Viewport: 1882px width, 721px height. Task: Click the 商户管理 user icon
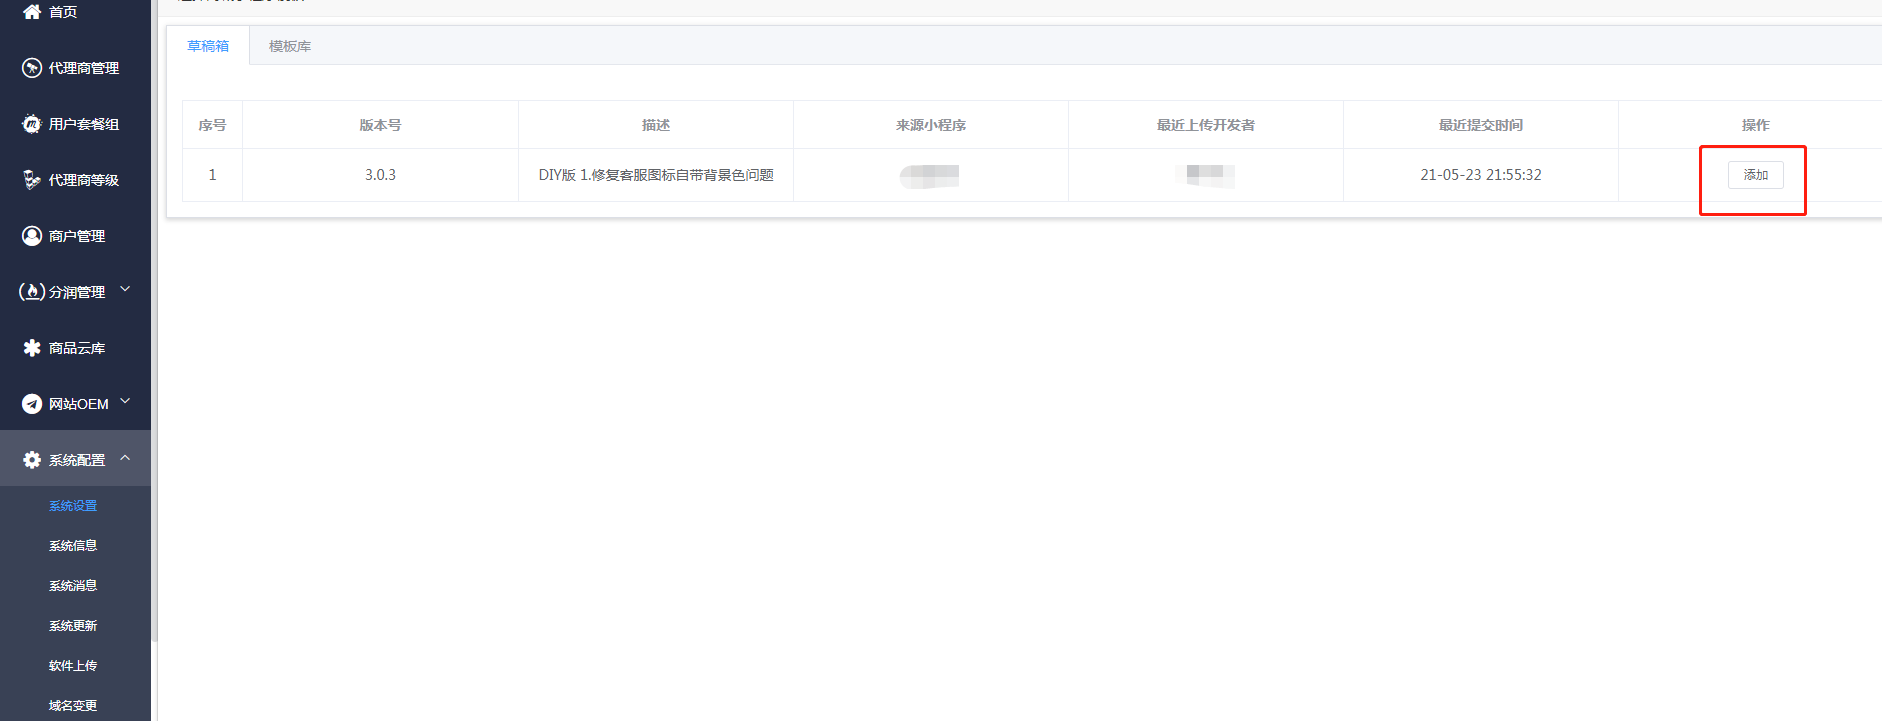pyautogui.click(x=32, y=236)
